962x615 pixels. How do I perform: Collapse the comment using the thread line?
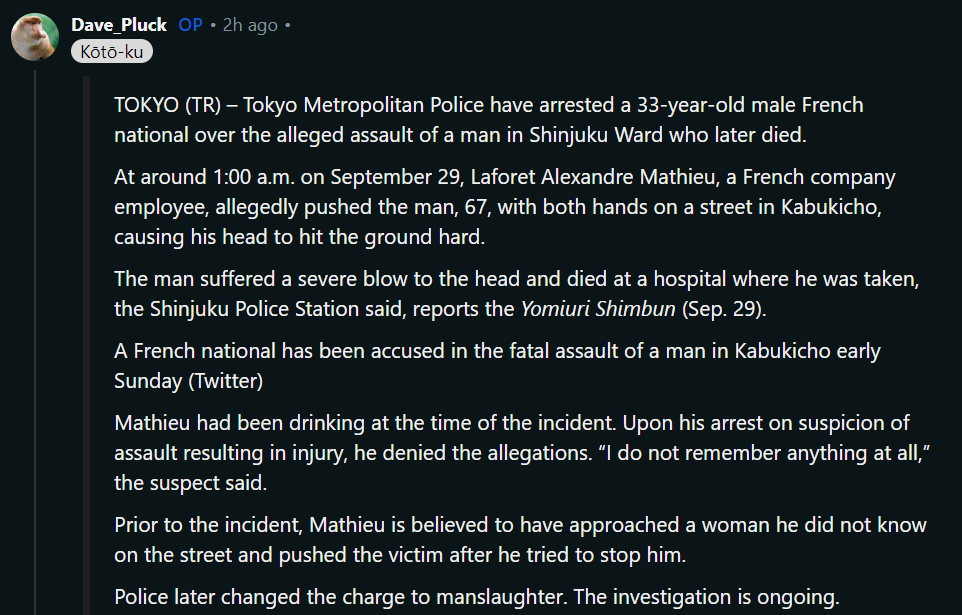point(35,342)
